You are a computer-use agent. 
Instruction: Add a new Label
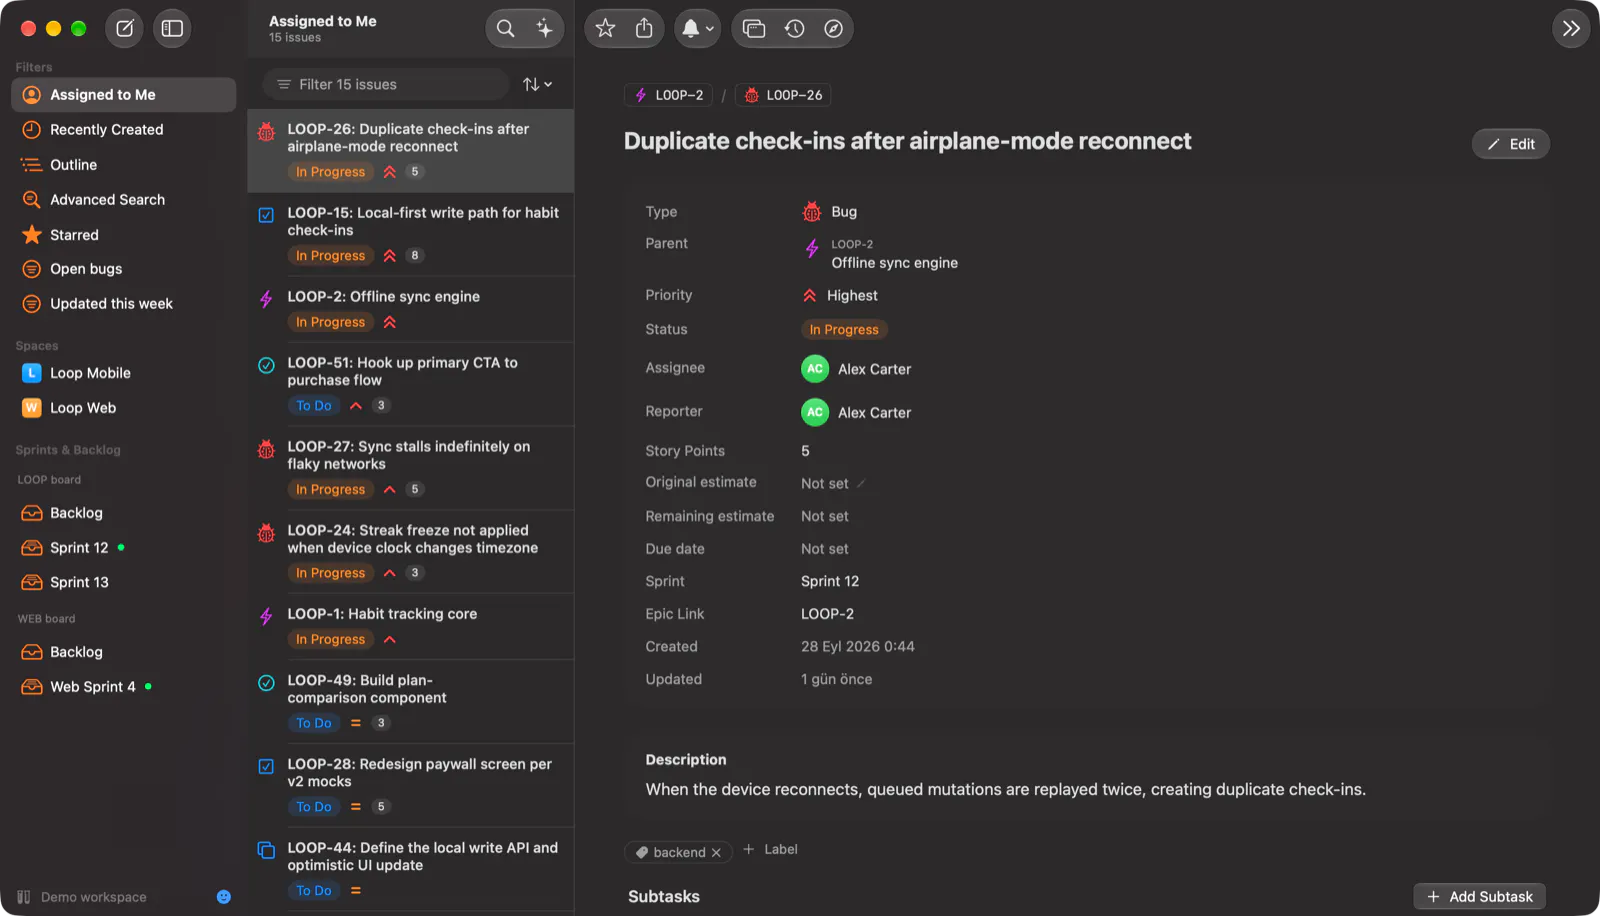point(770,850)
